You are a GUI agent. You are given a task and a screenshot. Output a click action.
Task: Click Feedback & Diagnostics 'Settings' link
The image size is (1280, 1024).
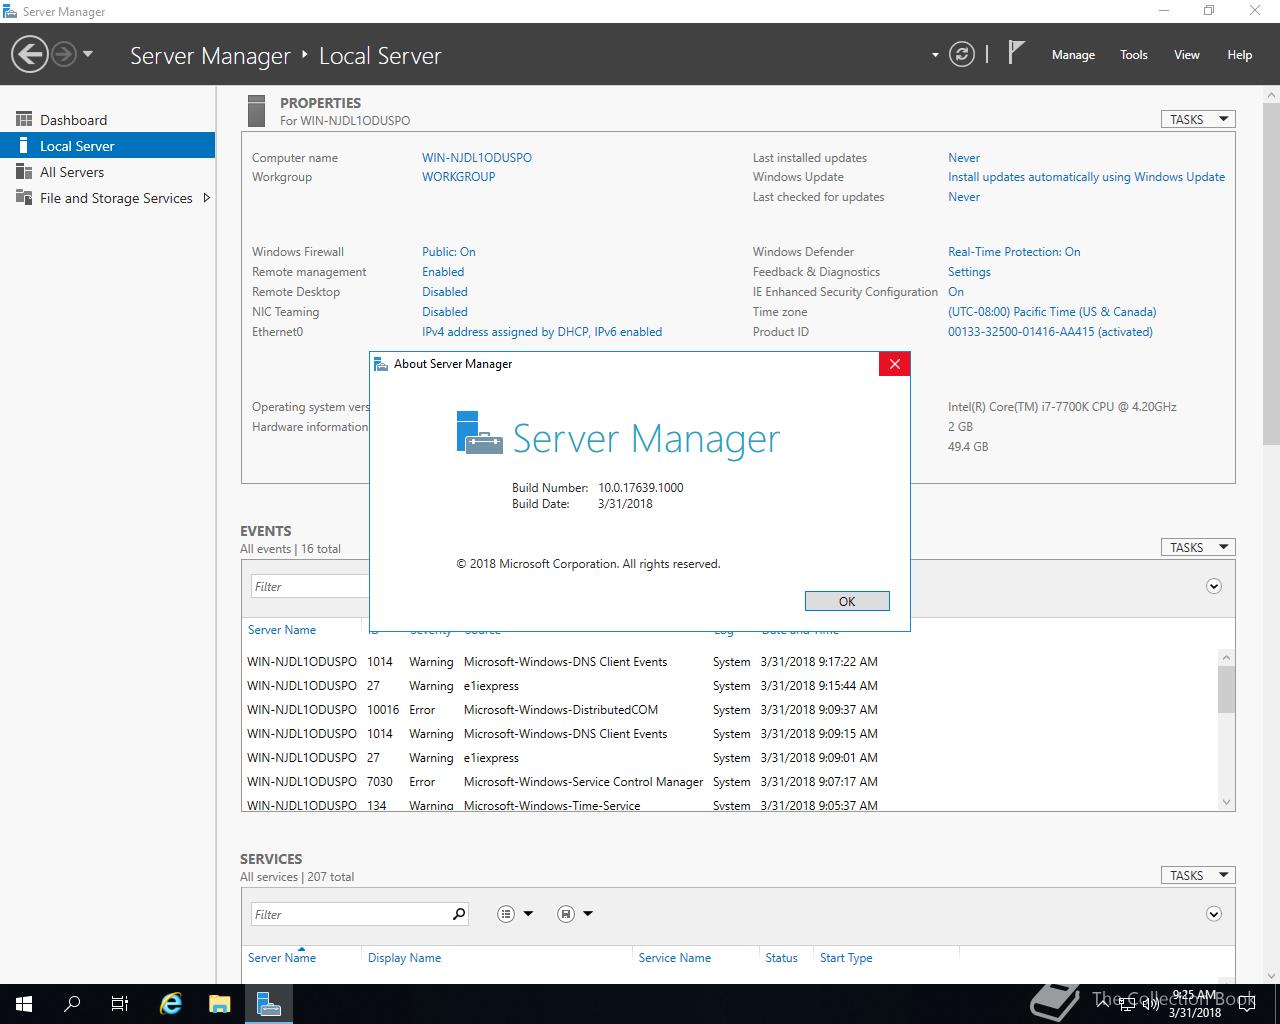pos(969,271)
